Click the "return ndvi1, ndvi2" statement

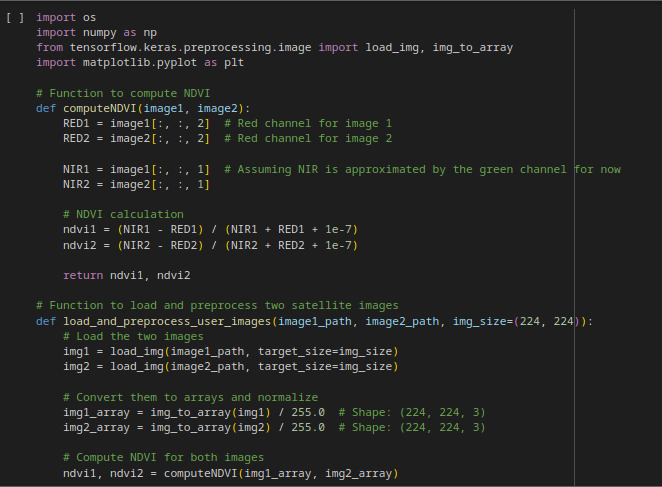tap(126, 274)
